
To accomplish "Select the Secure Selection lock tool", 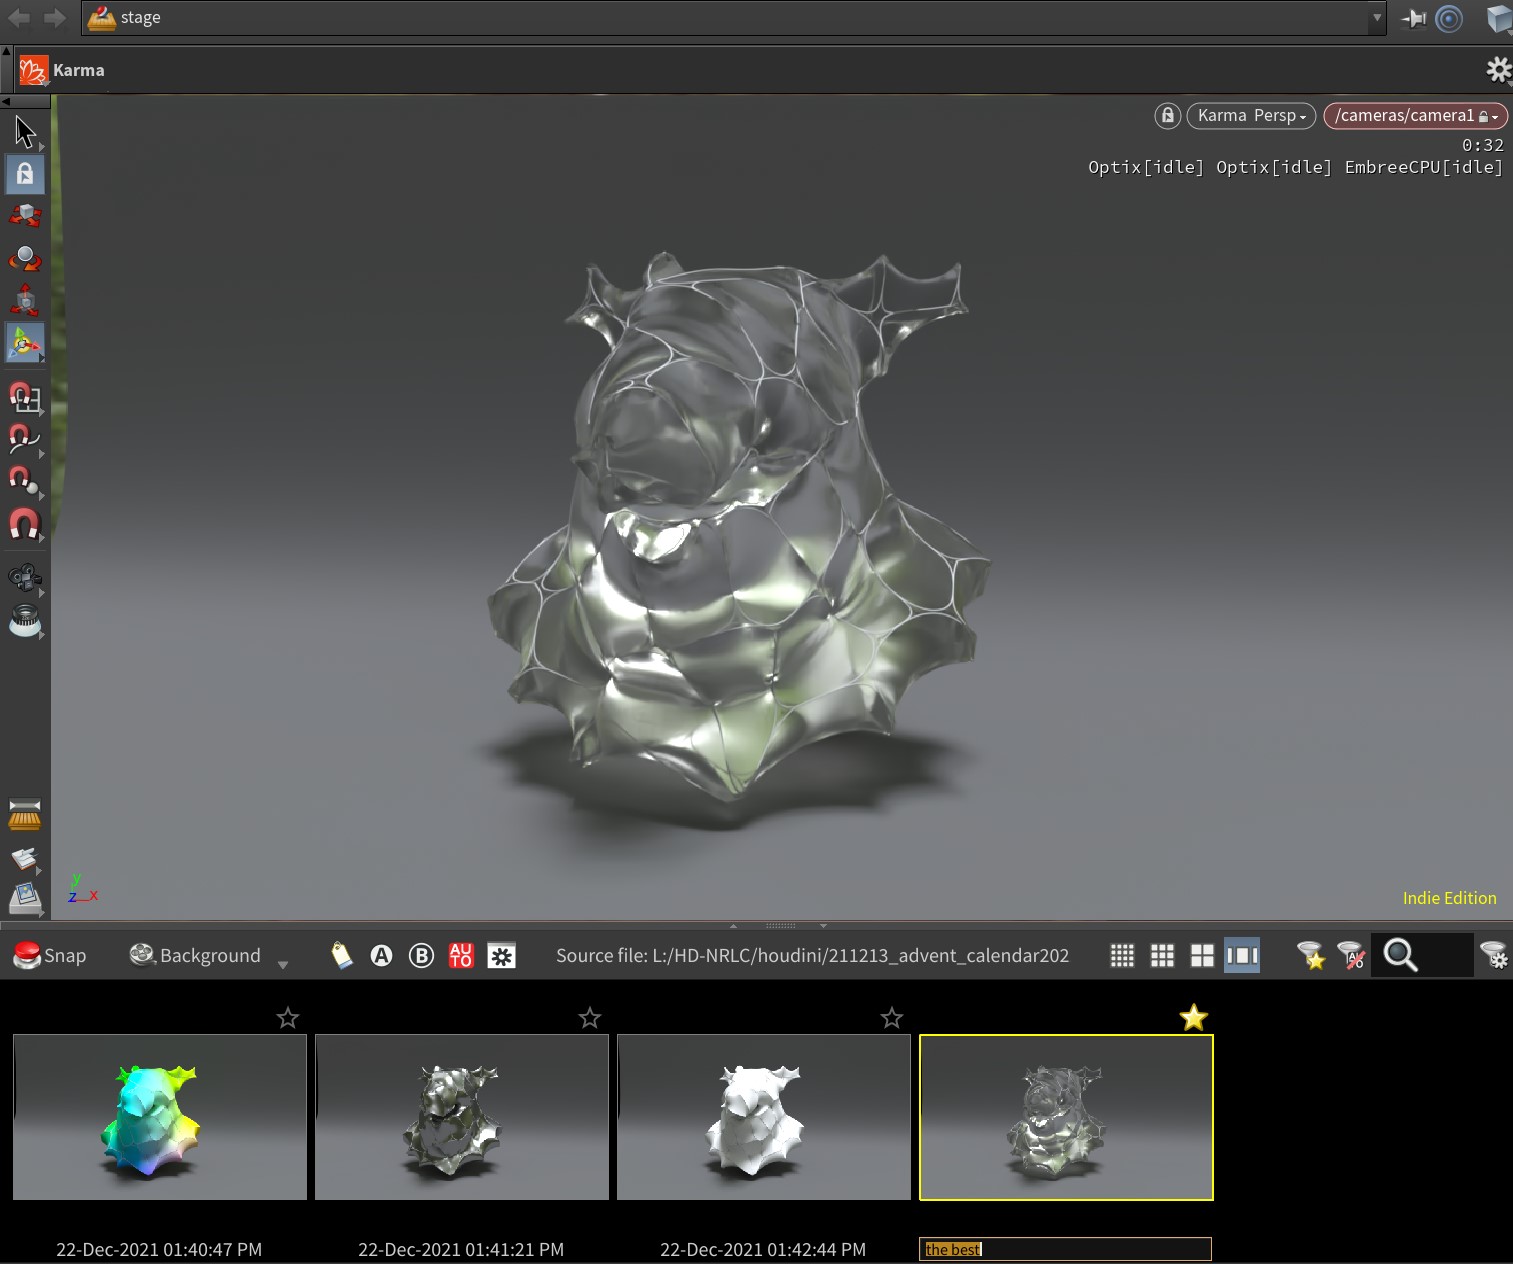I will coord(24,173).
